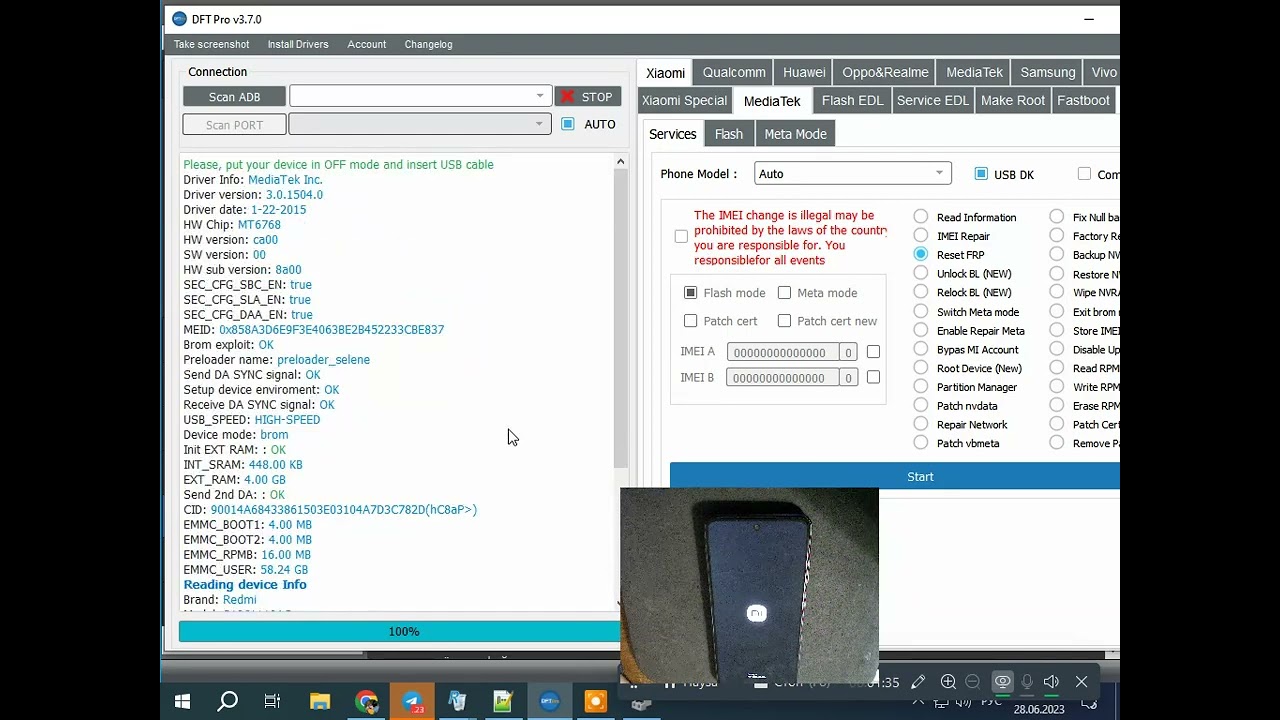The height and width of the screenshot is (720, 1280).
Task: Click the Scan ADB button
Action: 234,96
